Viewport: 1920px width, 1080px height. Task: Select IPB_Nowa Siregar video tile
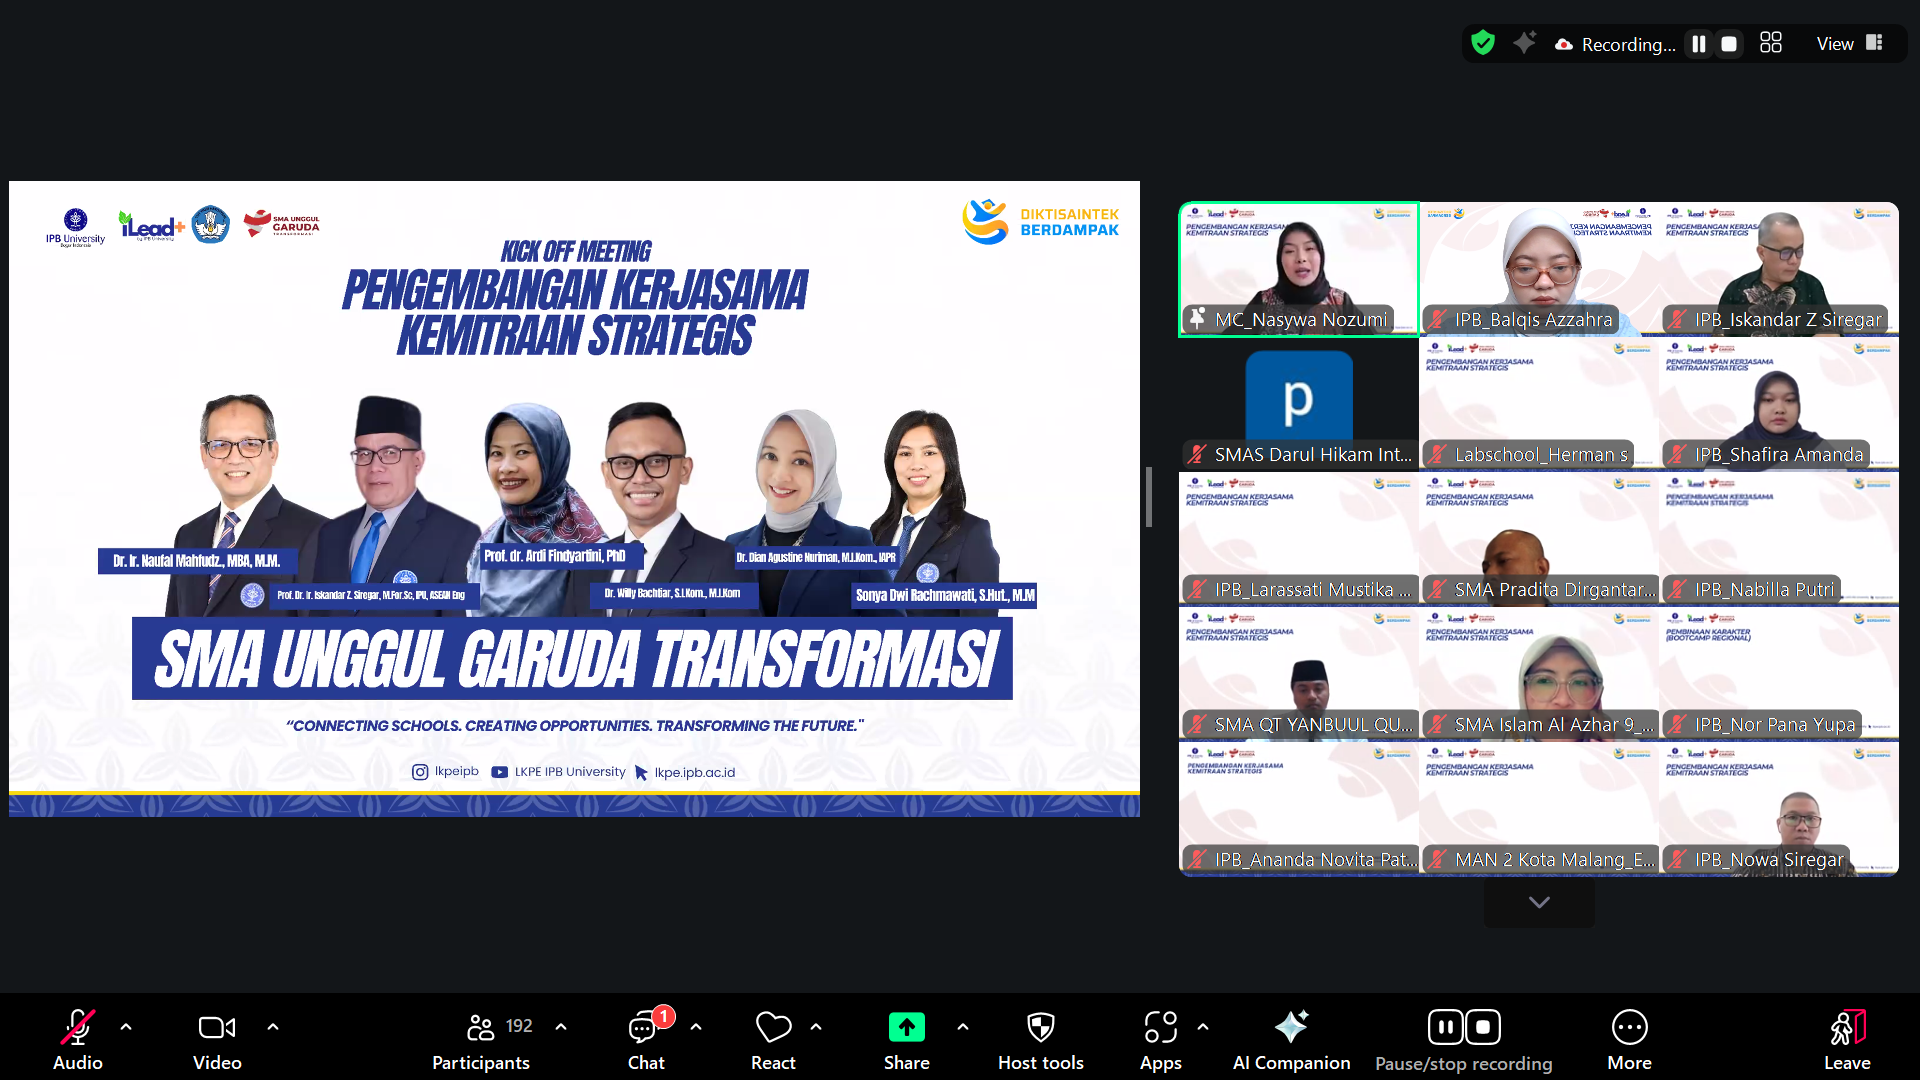tap(1779, 810)
